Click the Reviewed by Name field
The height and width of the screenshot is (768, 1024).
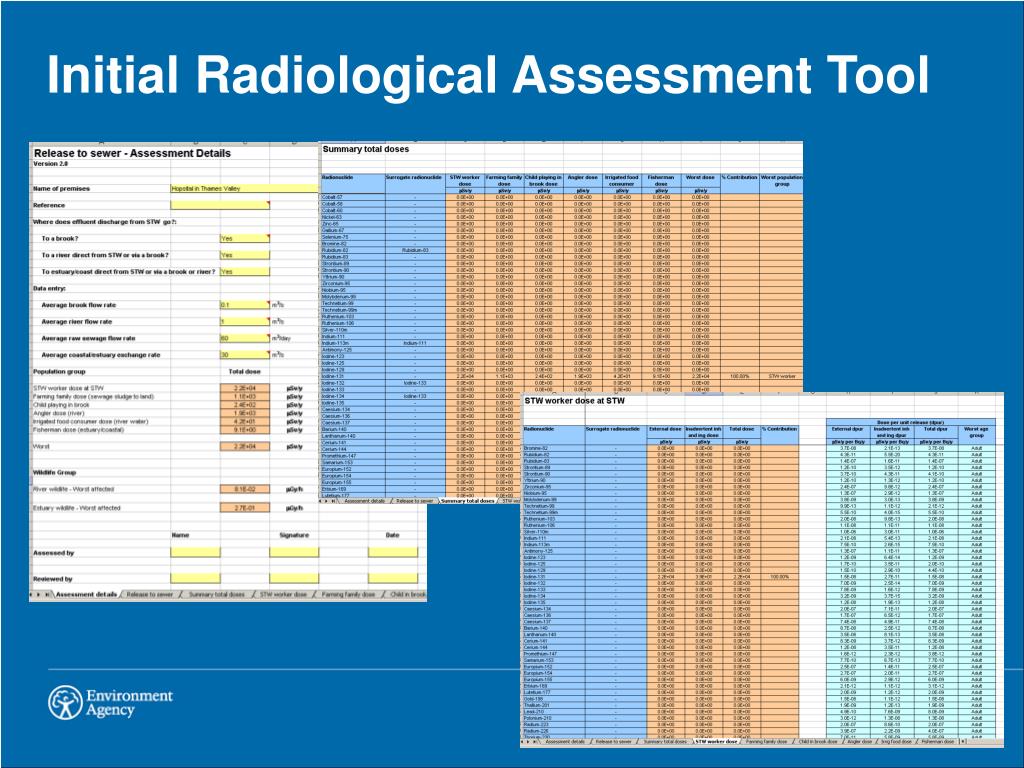[x=195, y=578]
